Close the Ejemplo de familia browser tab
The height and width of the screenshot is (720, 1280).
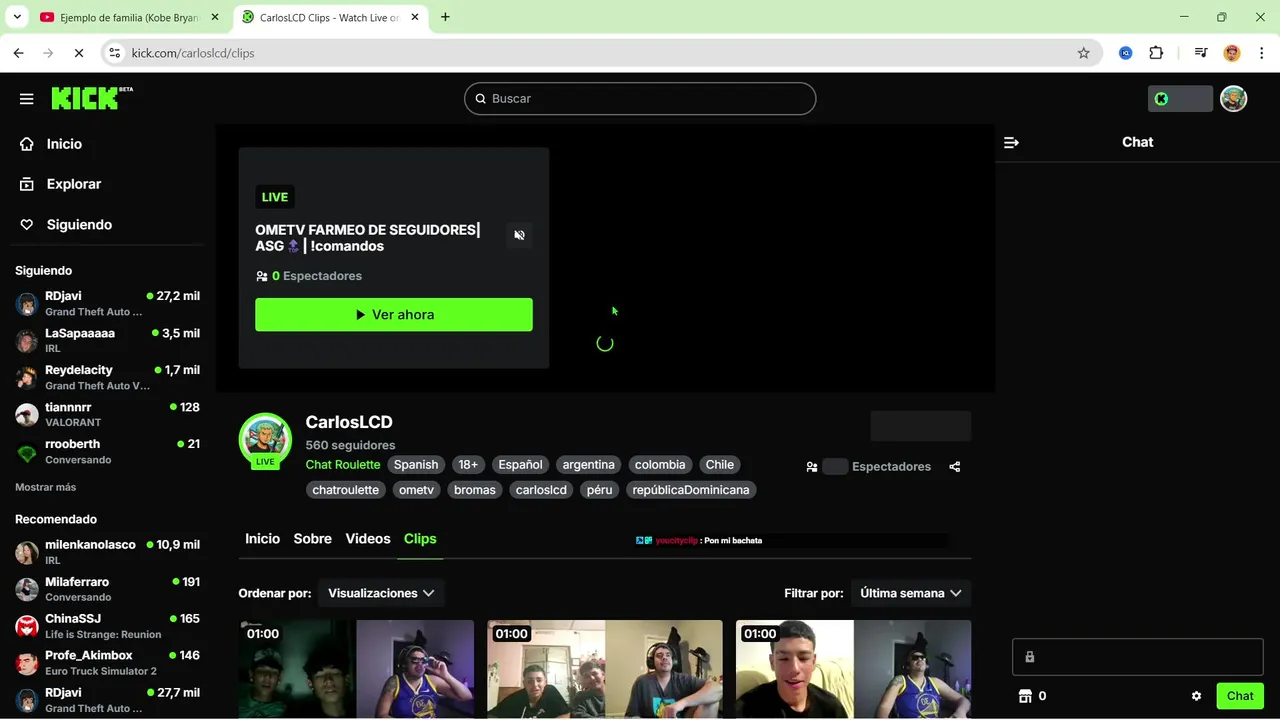(x=214, y=17)
